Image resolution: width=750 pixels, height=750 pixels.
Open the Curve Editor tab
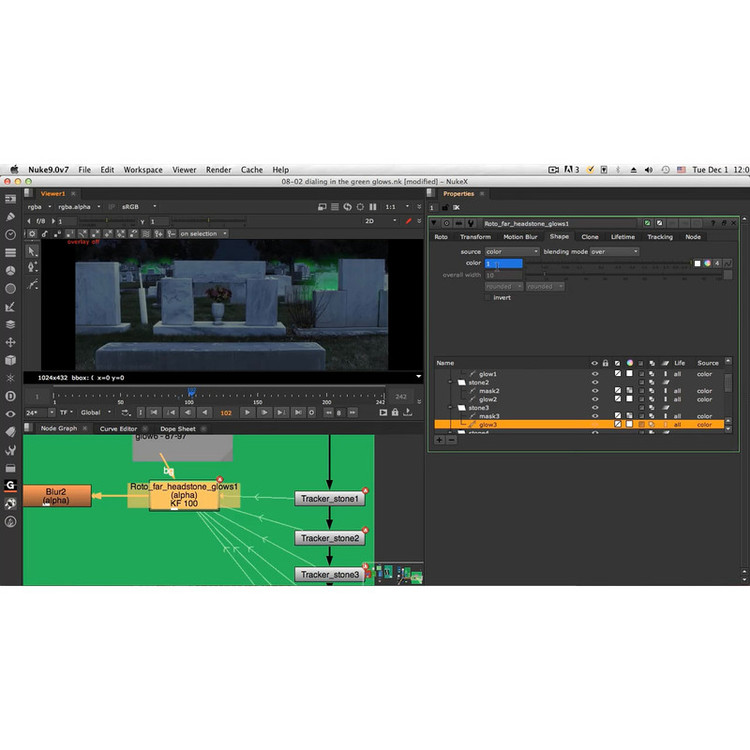click(x=118, y=428)
